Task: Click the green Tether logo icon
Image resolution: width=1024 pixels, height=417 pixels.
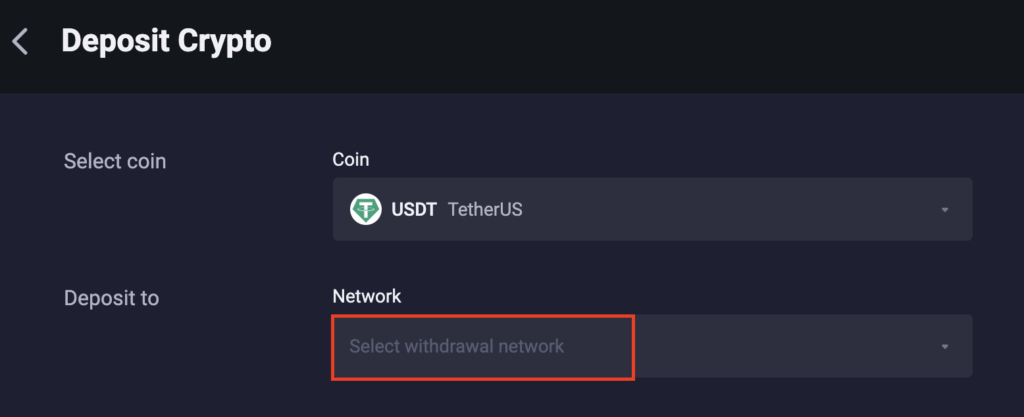Action: (x=366, y=209)
